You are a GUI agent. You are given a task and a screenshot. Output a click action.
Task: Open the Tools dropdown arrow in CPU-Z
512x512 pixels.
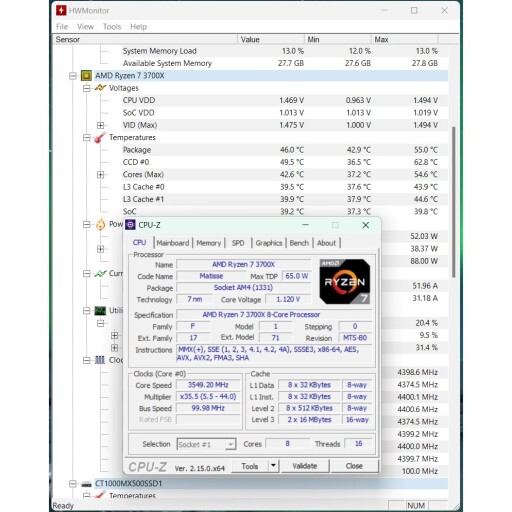[273, 466]
